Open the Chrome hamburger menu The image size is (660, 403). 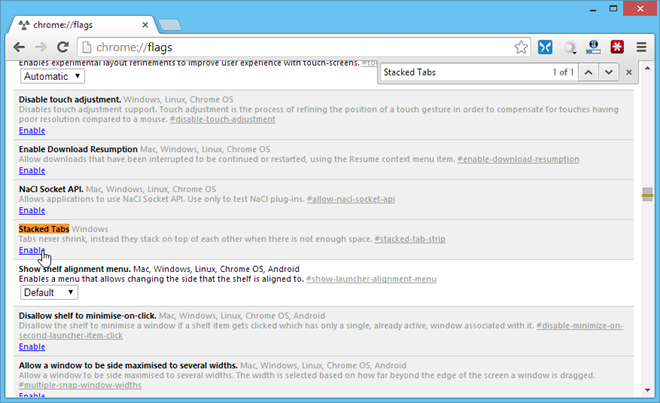click(x=642, y=47)
